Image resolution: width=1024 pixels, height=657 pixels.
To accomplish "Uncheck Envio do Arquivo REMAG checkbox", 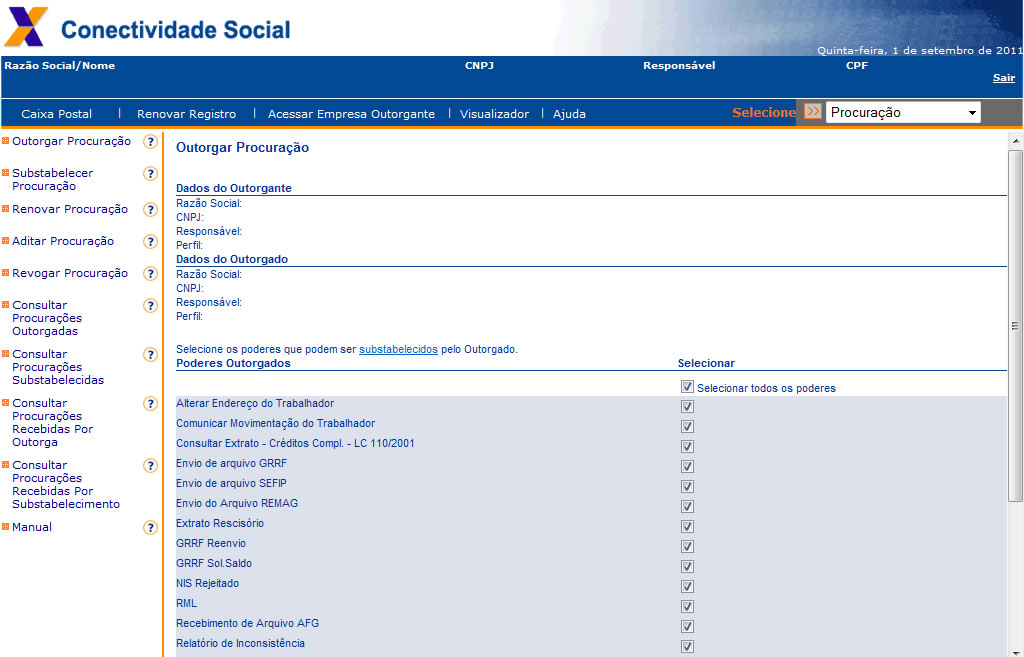I will click(x=687, y=506).
